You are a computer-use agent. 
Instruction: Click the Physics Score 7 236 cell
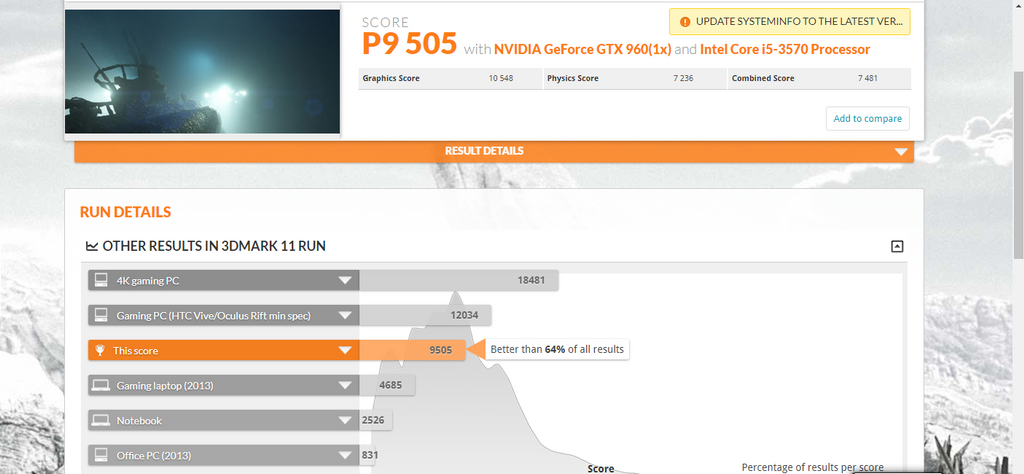pos(634,78)
